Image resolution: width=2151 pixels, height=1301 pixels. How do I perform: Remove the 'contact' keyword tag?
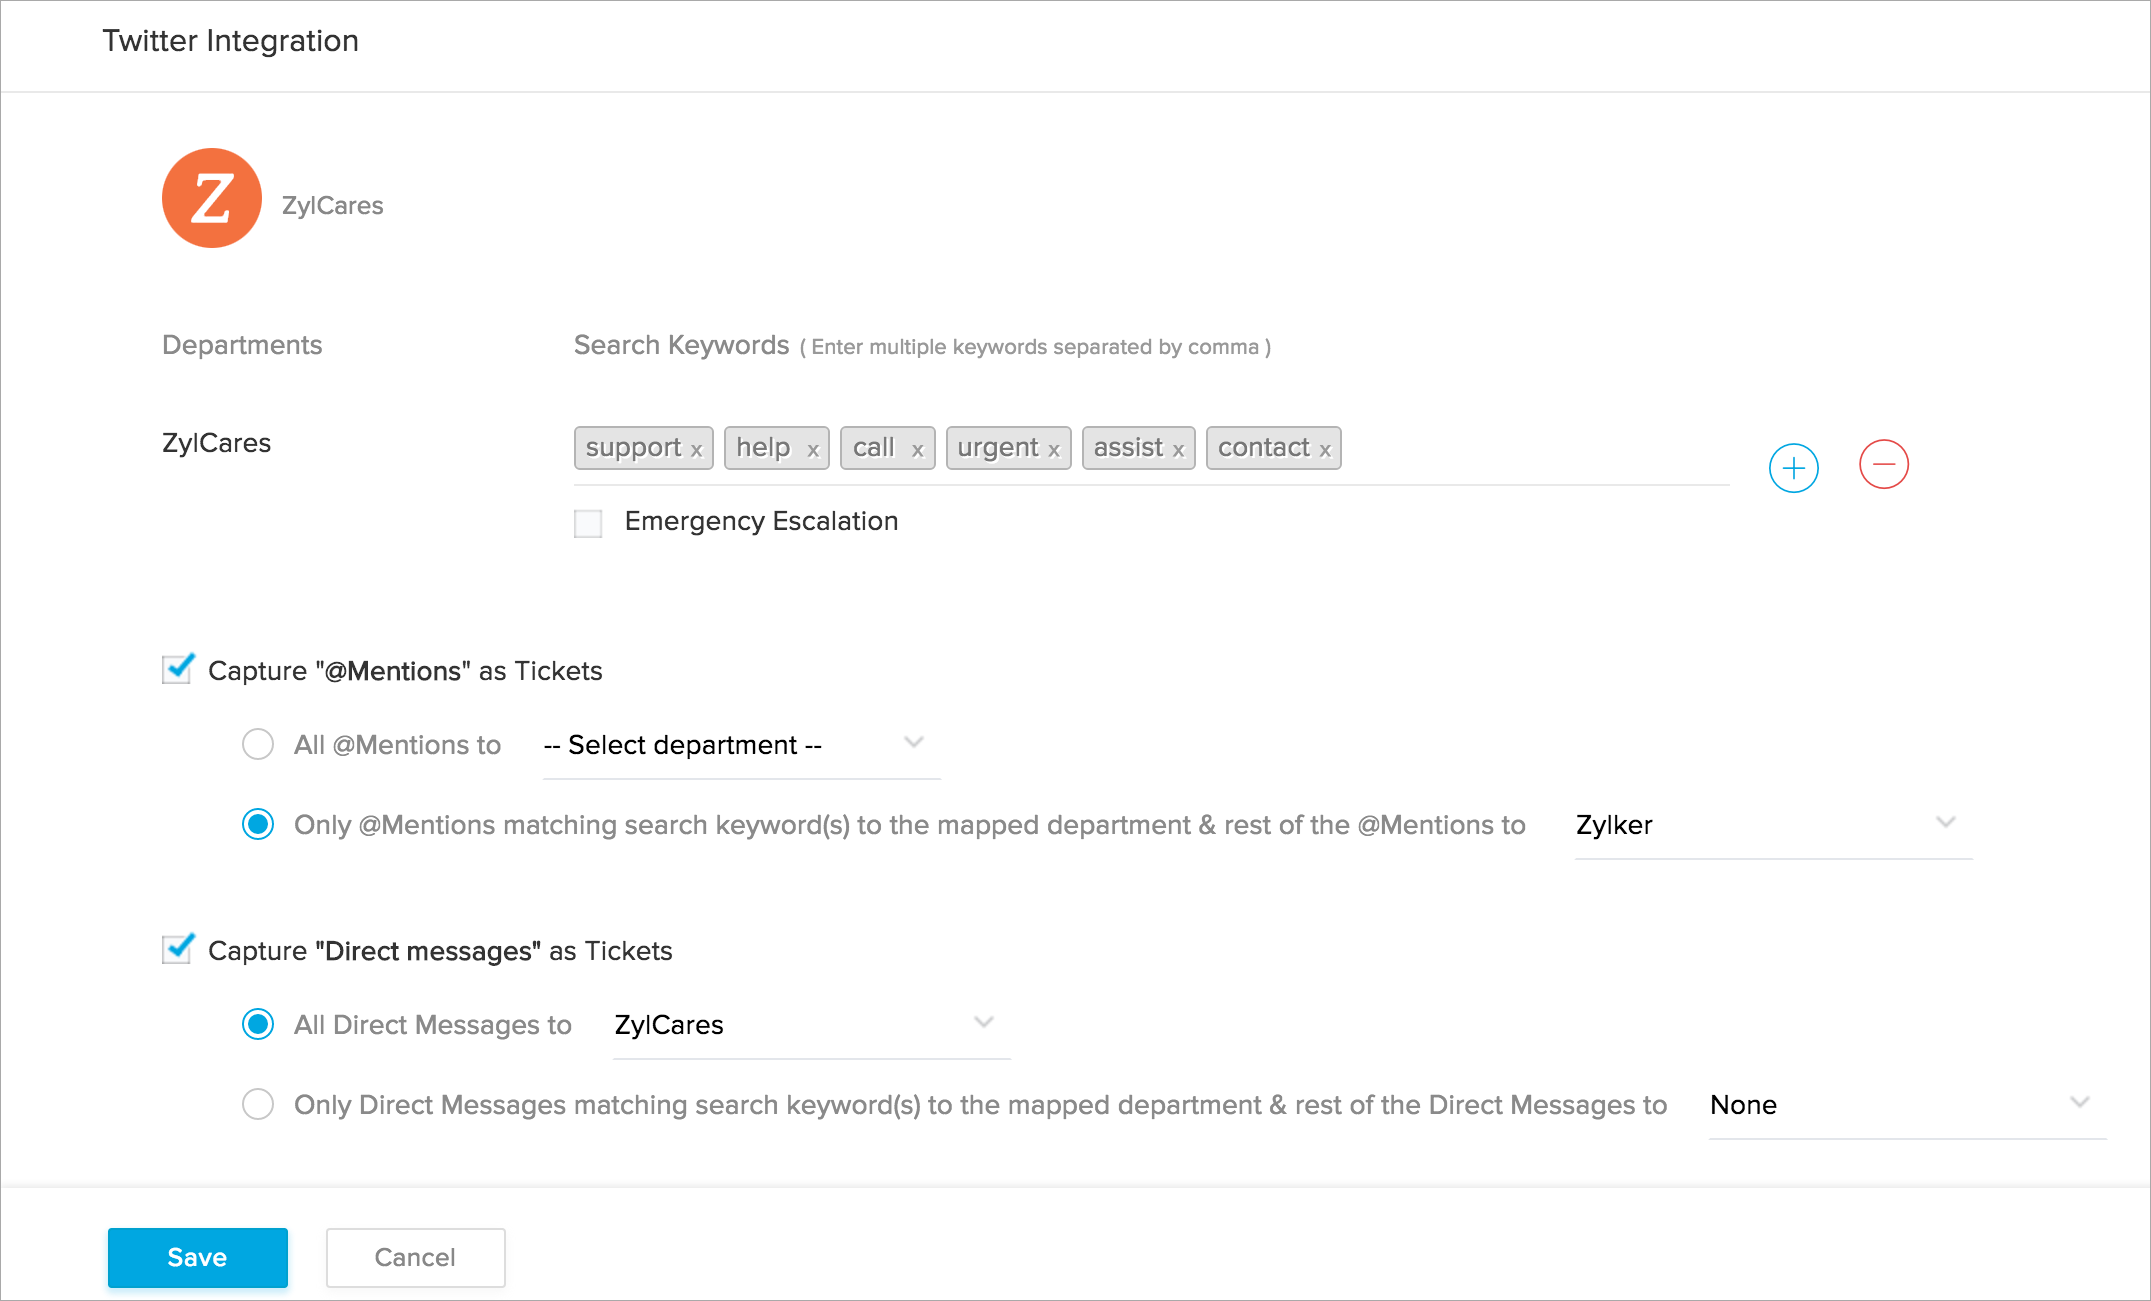click(x=1325, y=451)
